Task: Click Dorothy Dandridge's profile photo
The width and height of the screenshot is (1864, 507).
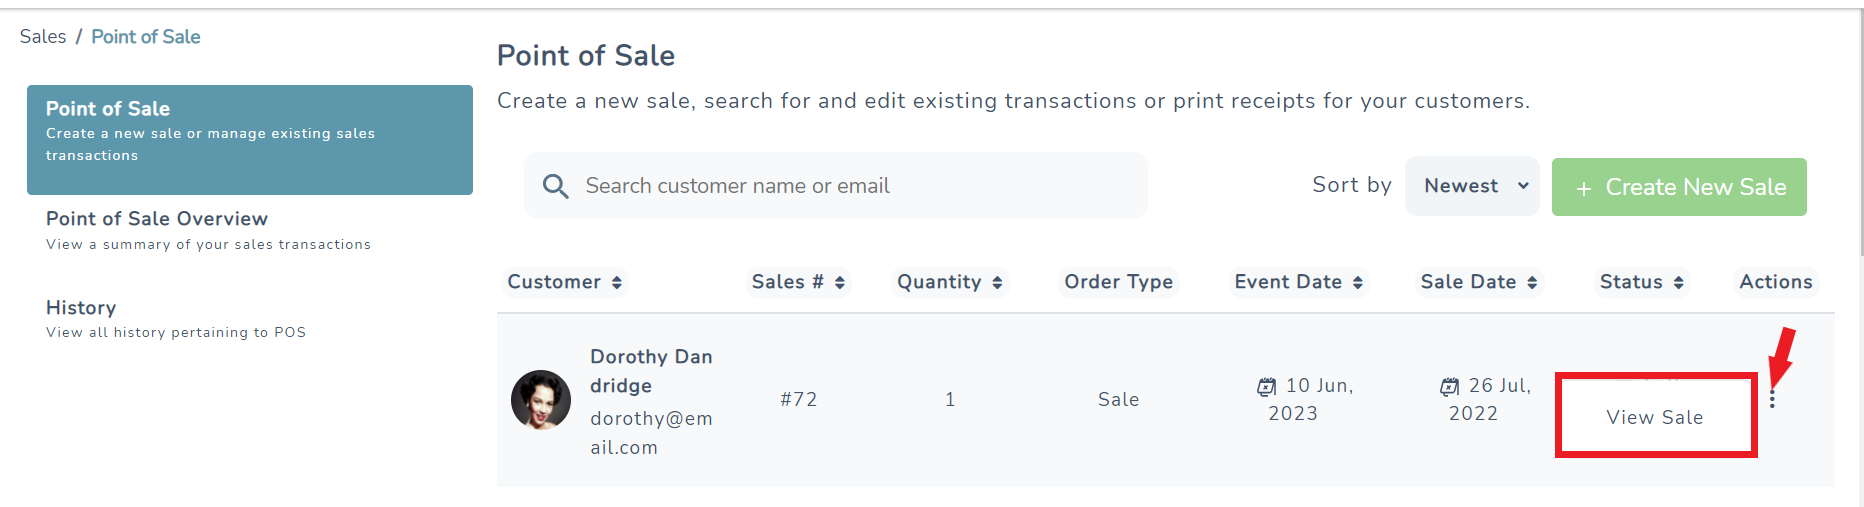Action: pyautogui.click(x=541, y=400)
